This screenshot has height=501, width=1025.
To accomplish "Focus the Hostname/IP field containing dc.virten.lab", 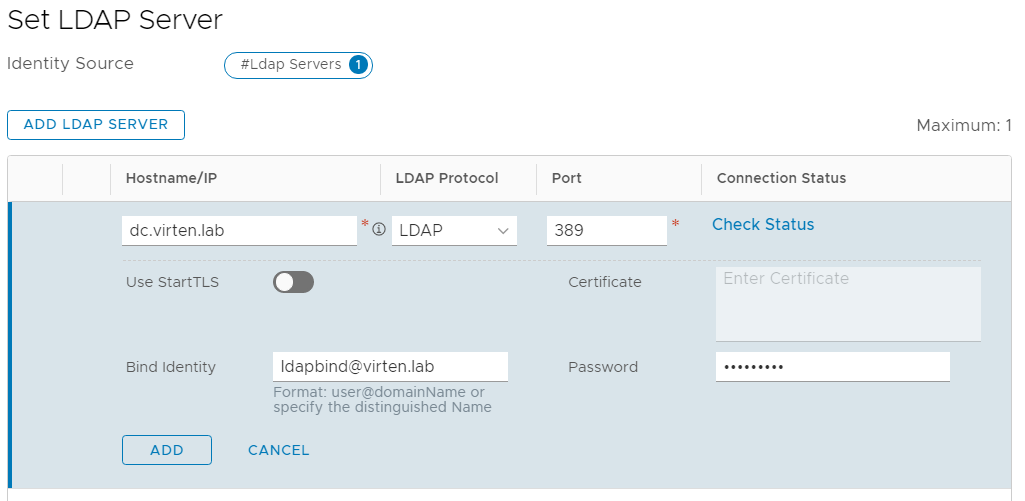I will pos(240,230).
